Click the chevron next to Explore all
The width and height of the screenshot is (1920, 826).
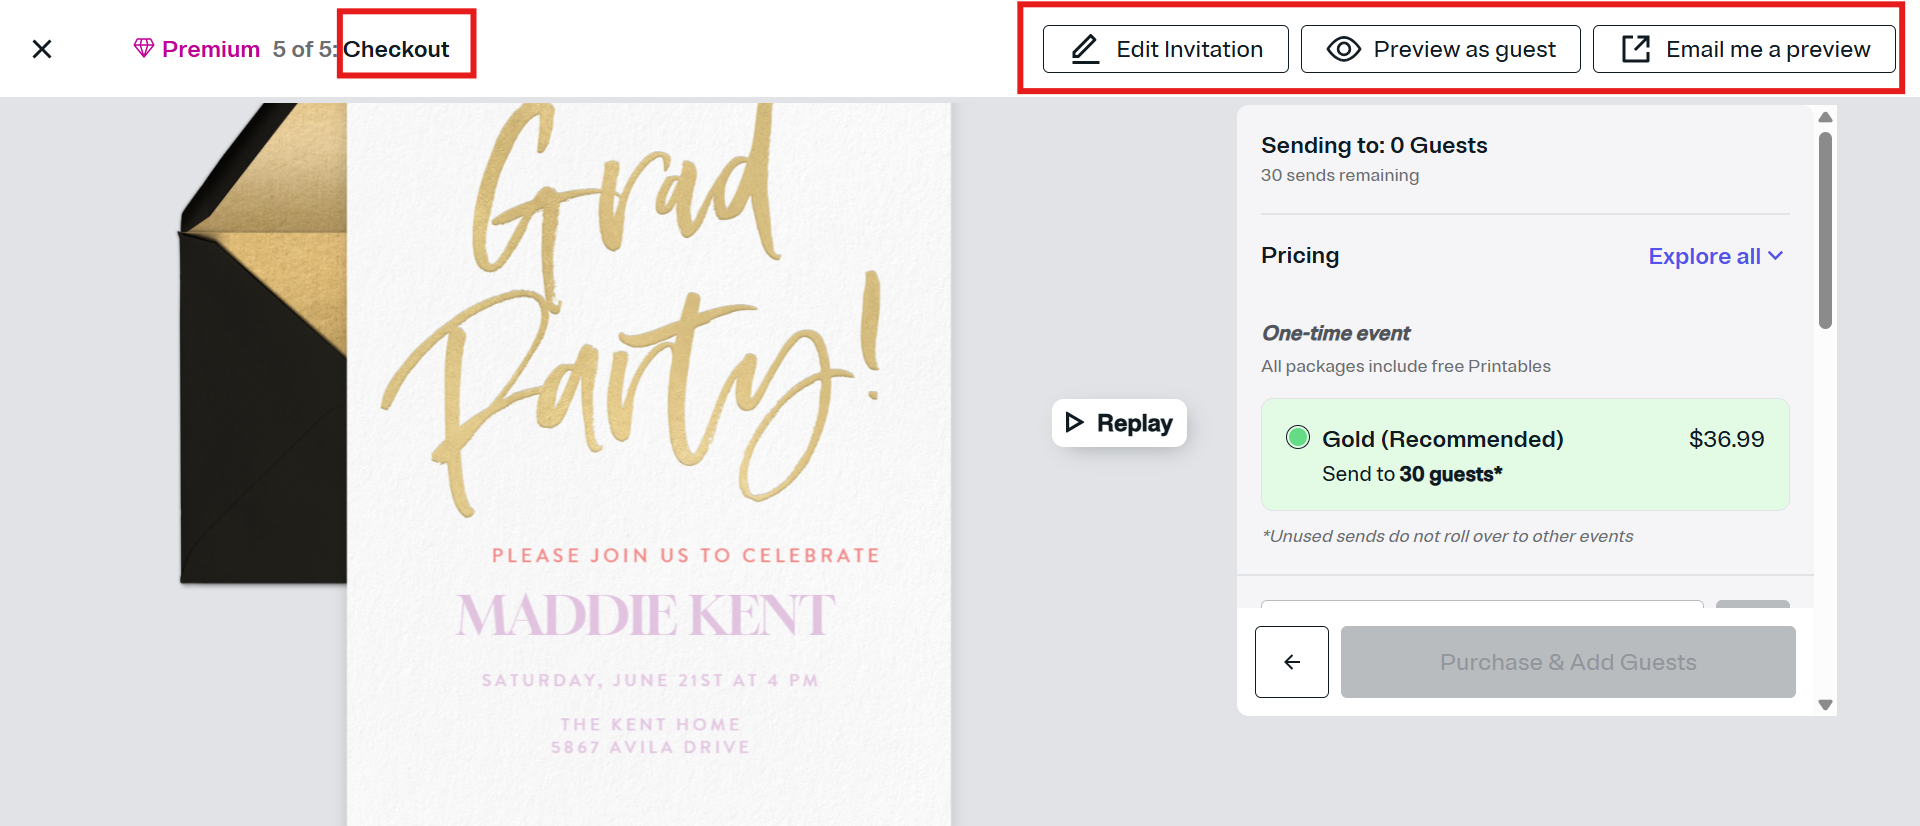(1776, 256)
